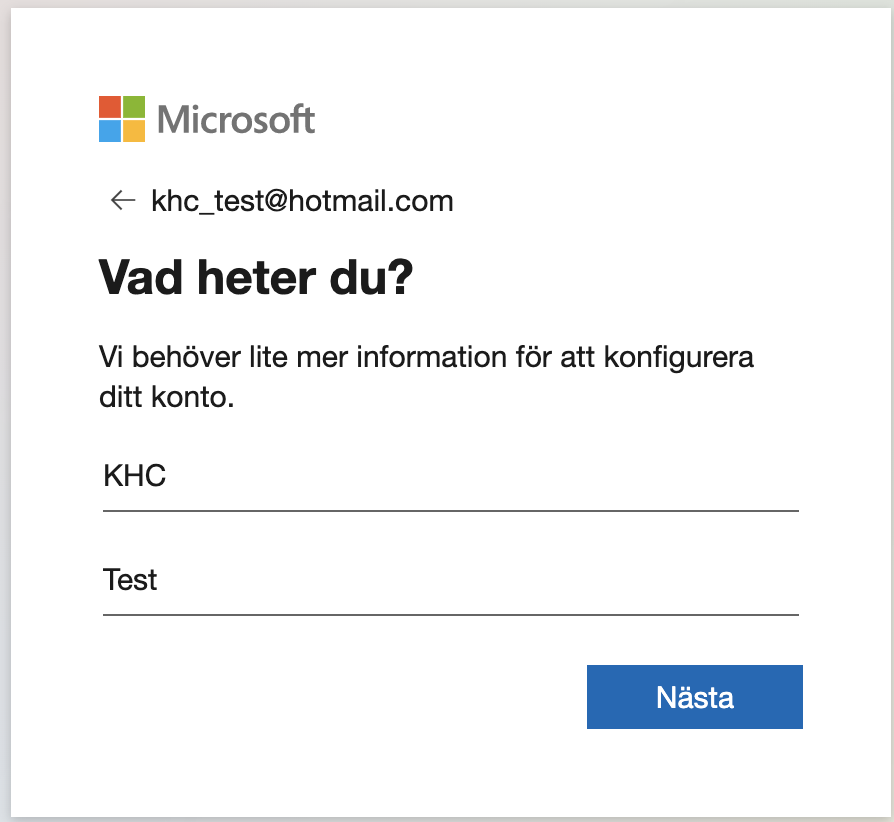Place cursor after the Test text
894x822 pixels.
click(159, 580)
